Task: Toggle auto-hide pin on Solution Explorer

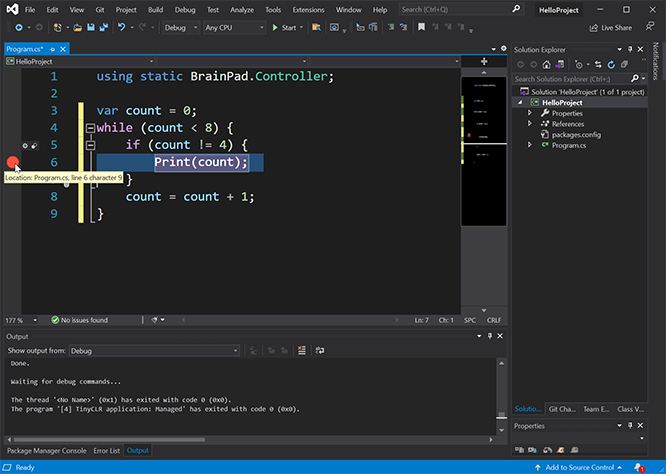Action: point(630,49)
